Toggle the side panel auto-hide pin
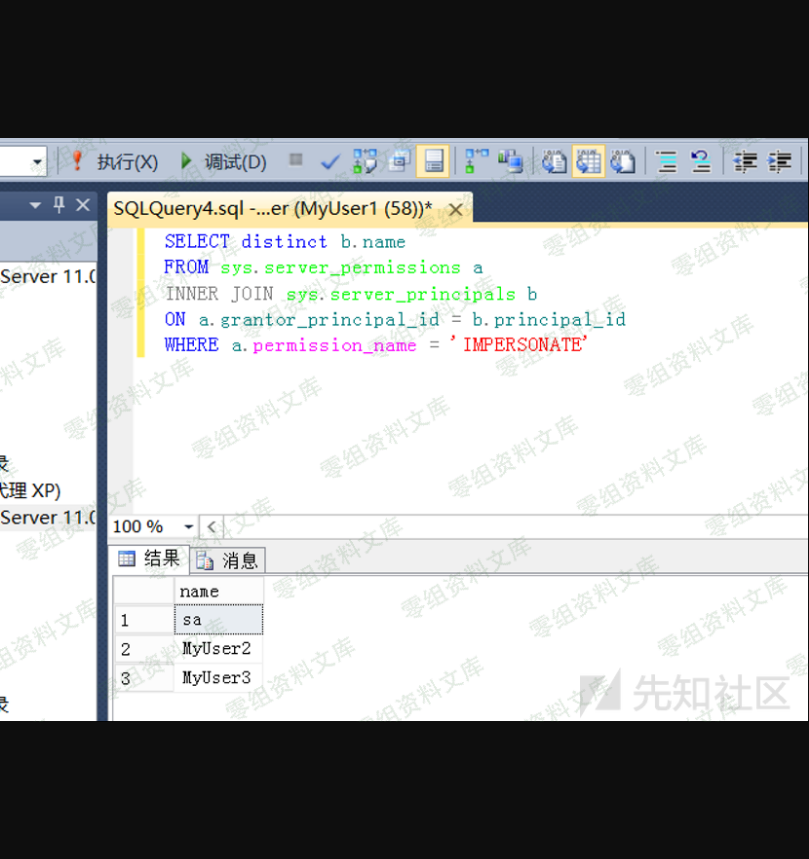This screenshot has width=809, height=859. click(x=59, y=205)
